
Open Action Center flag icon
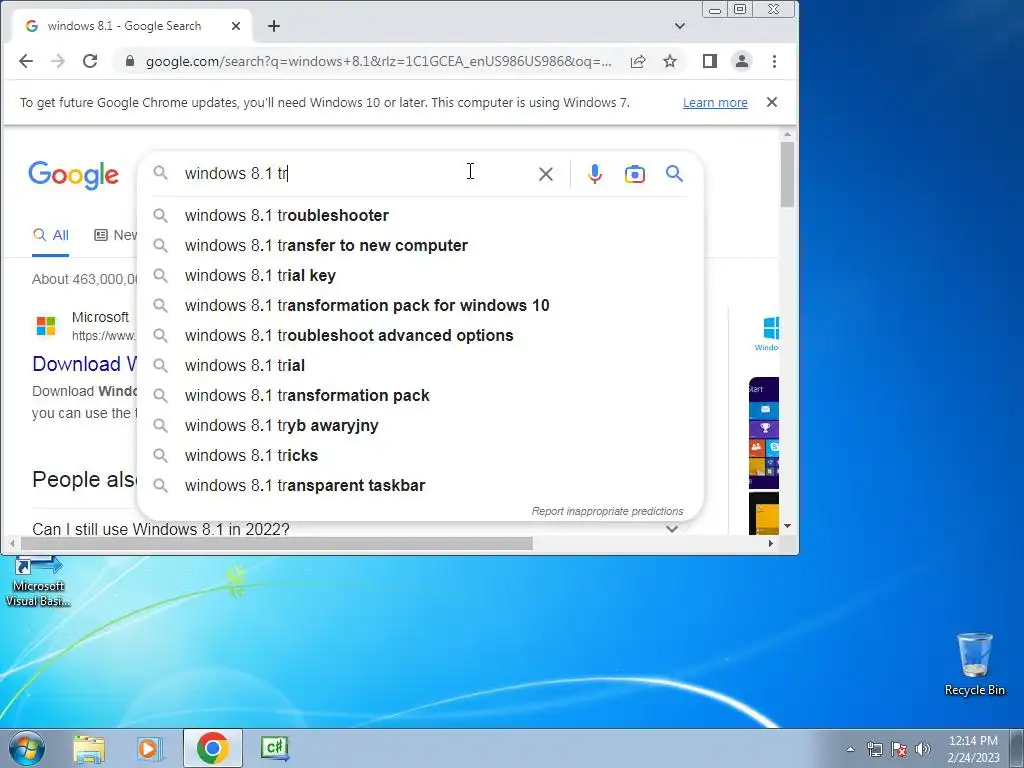(x=899, y=749)
